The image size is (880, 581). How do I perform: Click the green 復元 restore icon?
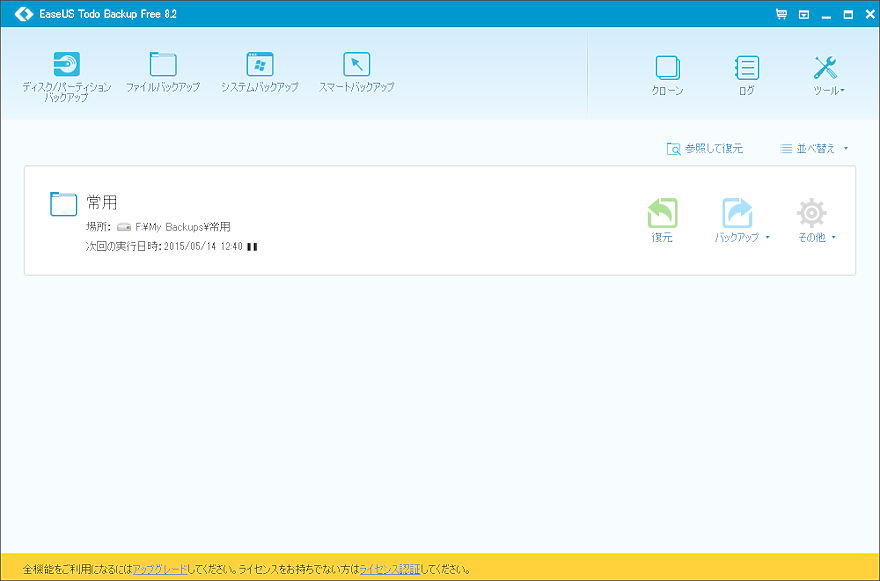[662, 213]
